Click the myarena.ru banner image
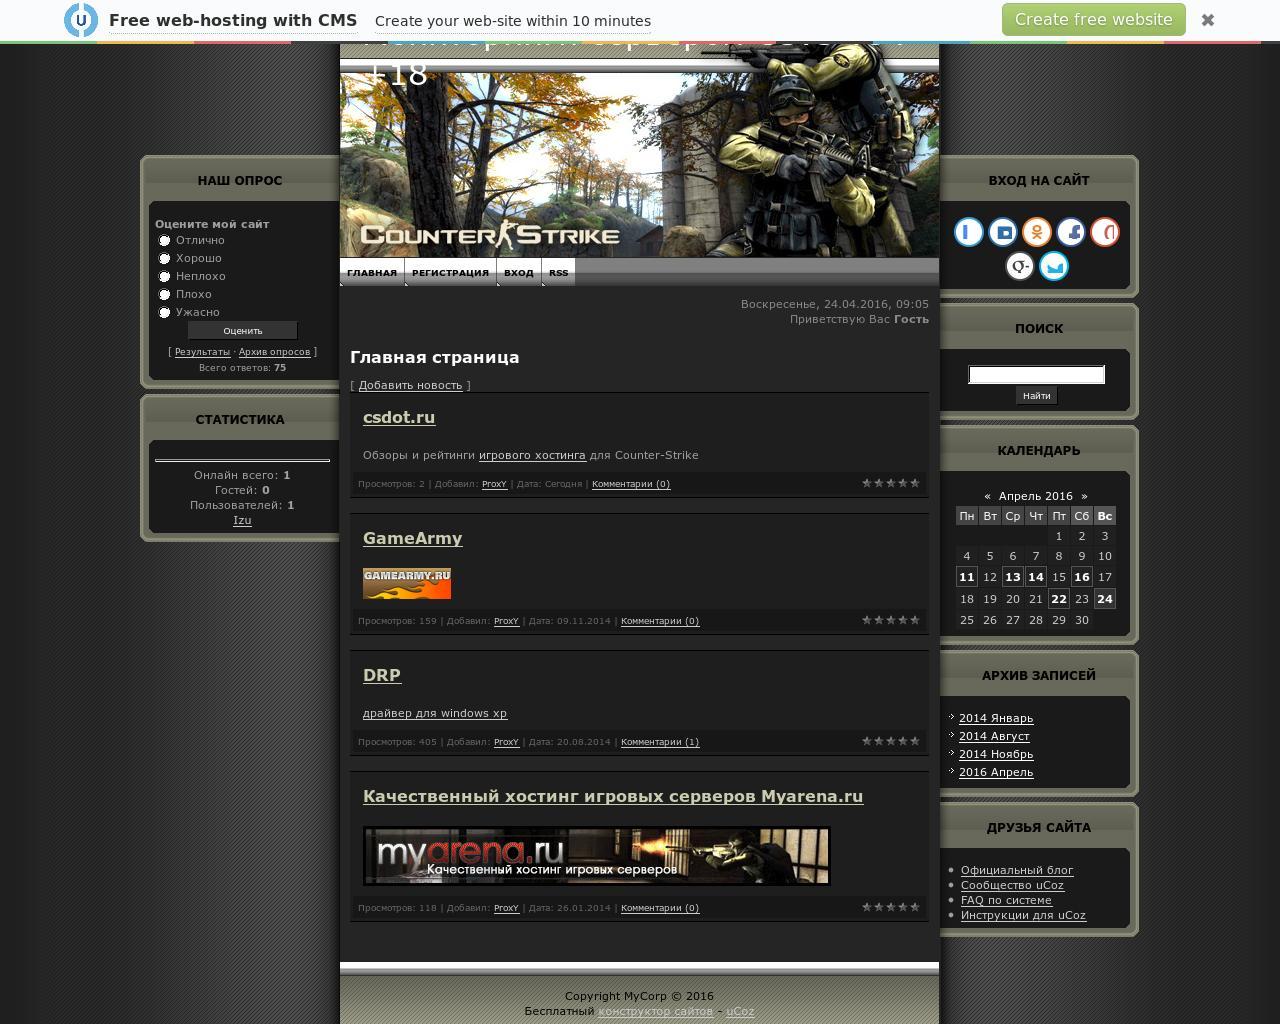The image size is (1280, 1024). (x=597, y=856)
